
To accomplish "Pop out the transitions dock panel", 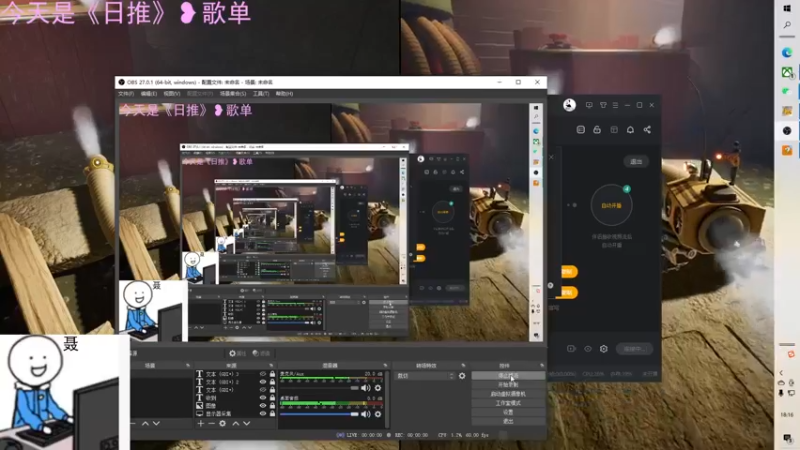I will click(x=463, y=365).
